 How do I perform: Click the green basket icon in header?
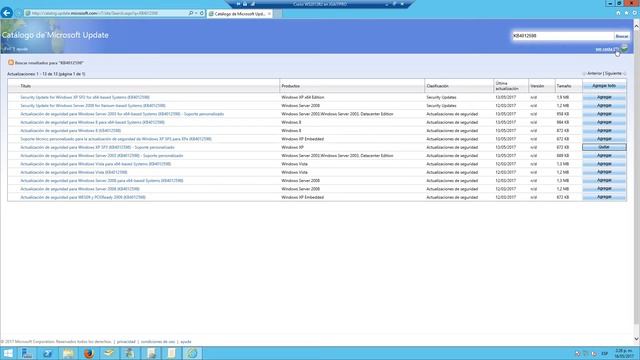(x=624, y=49)
